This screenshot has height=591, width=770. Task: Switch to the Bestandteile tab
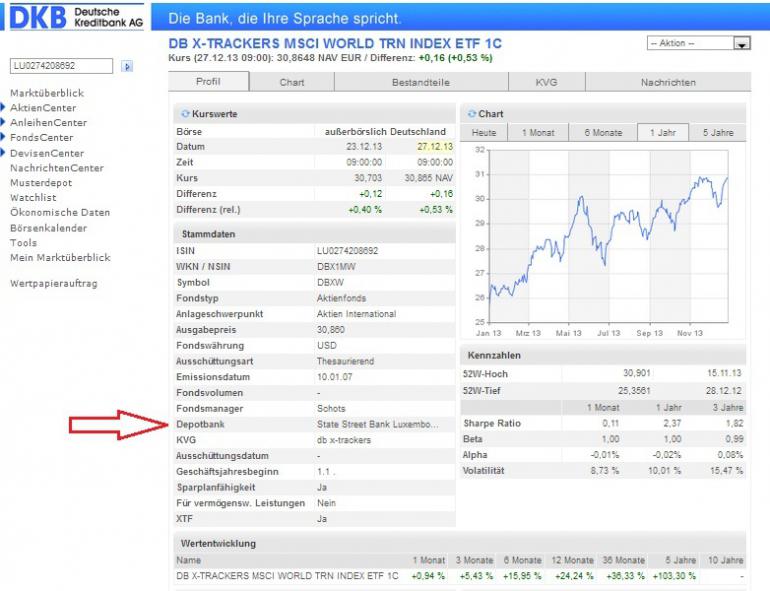tap(421, 82)
